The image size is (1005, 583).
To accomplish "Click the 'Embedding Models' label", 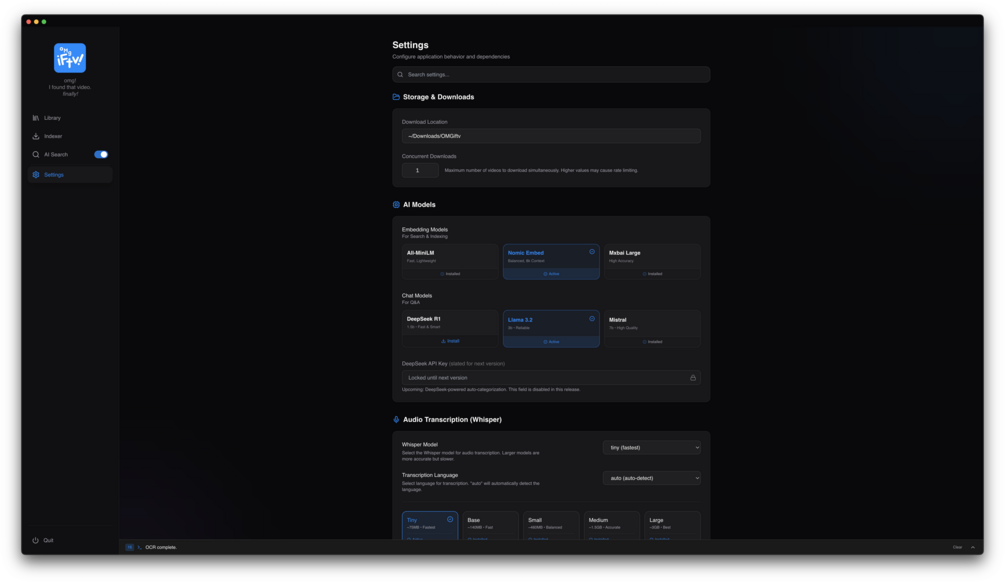I will tap(425, 229).
